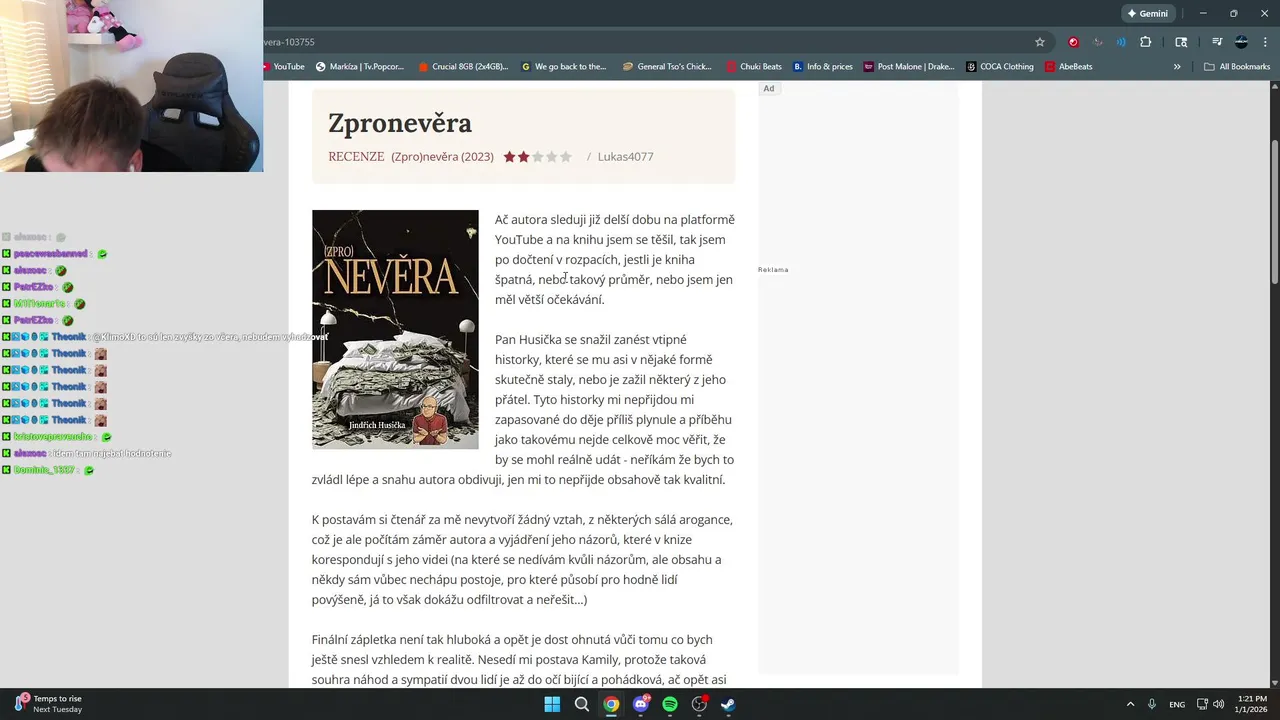Open the Chuki Beats bookmark
This screenshot has width=1280, height=720.
pos(754,67)
